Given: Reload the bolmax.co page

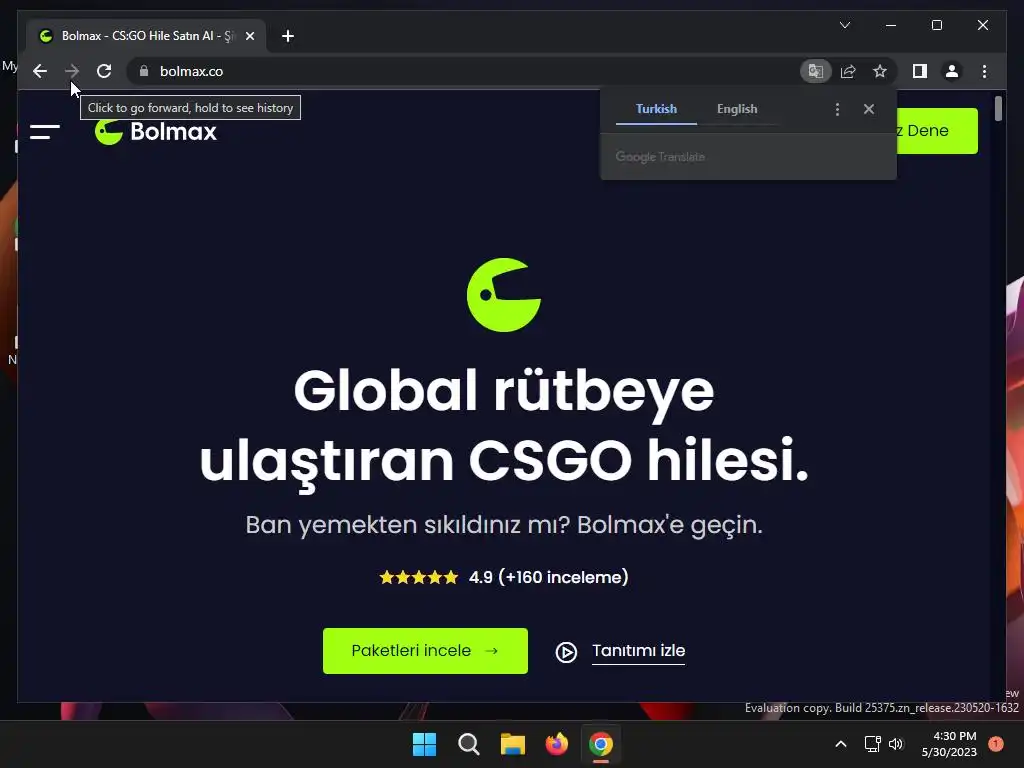Looking at the screenshot, I should pos(104,71).
